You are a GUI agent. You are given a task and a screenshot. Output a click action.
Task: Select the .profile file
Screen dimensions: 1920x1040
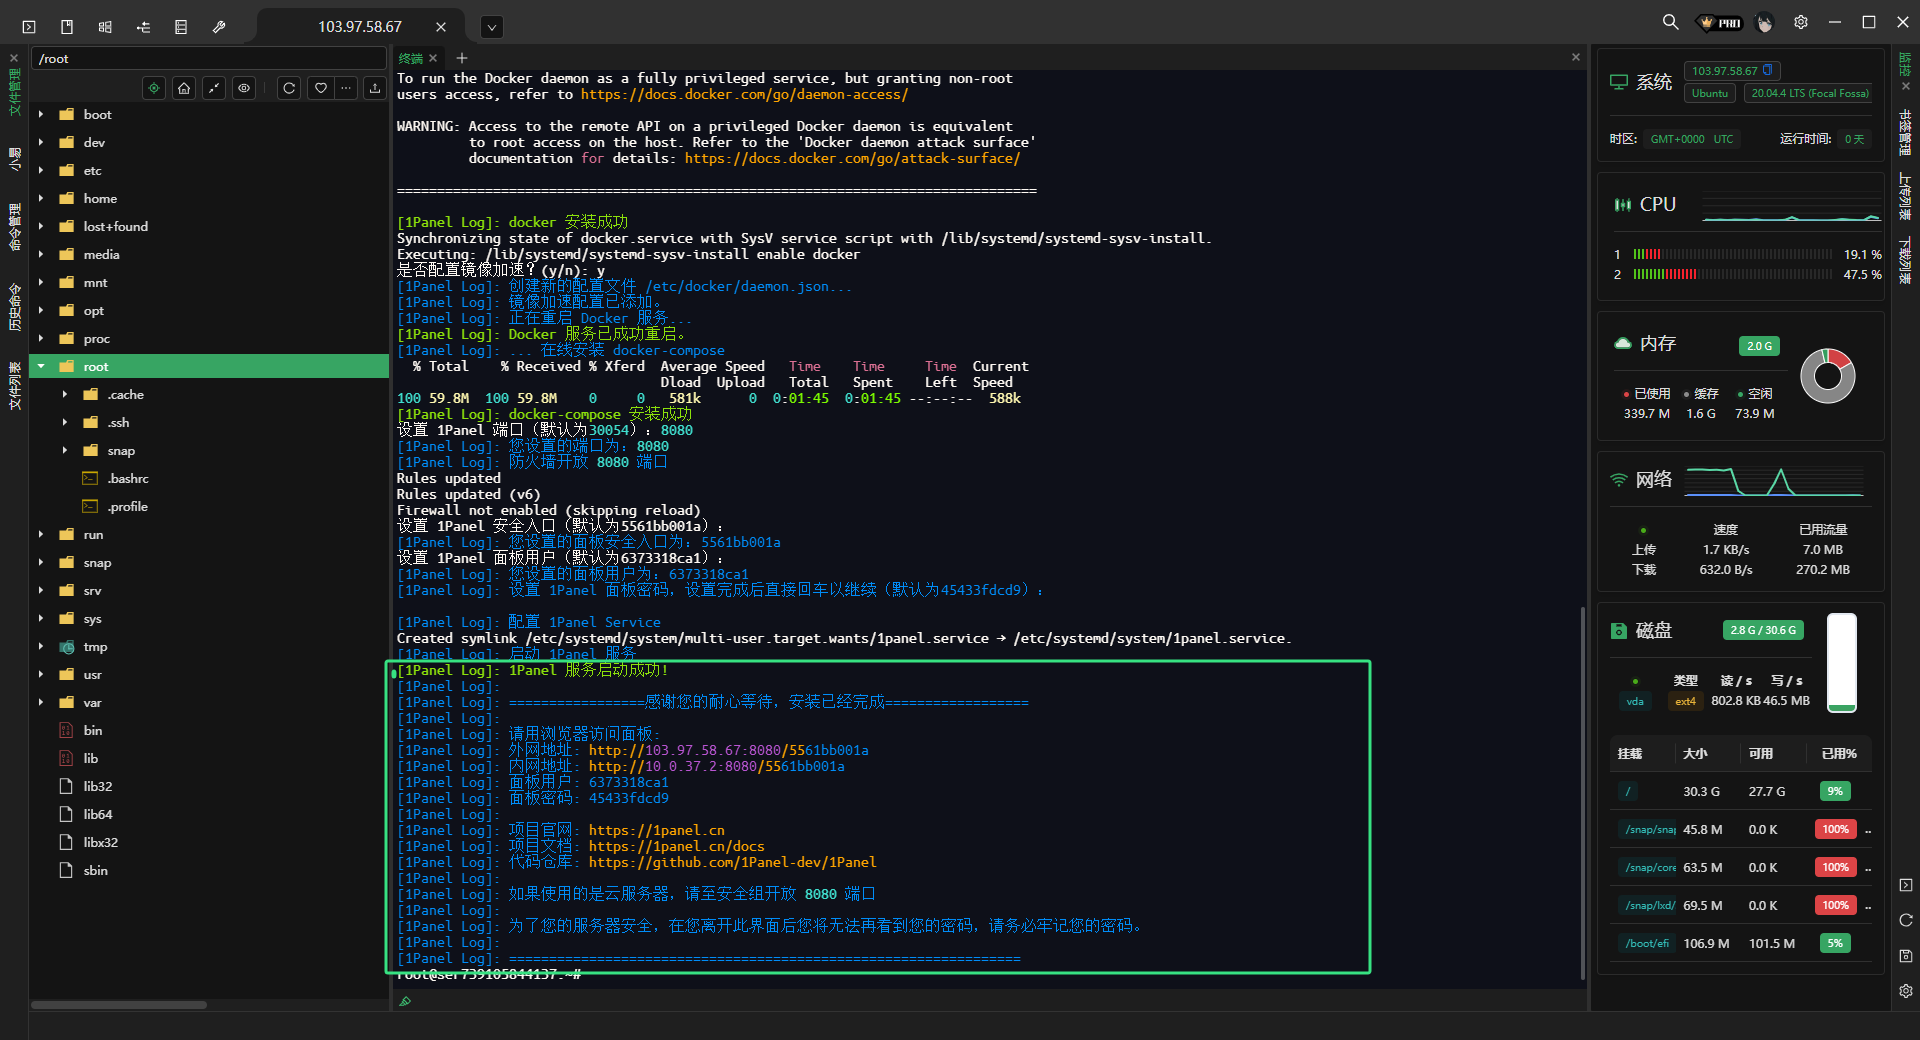[128, 507]
